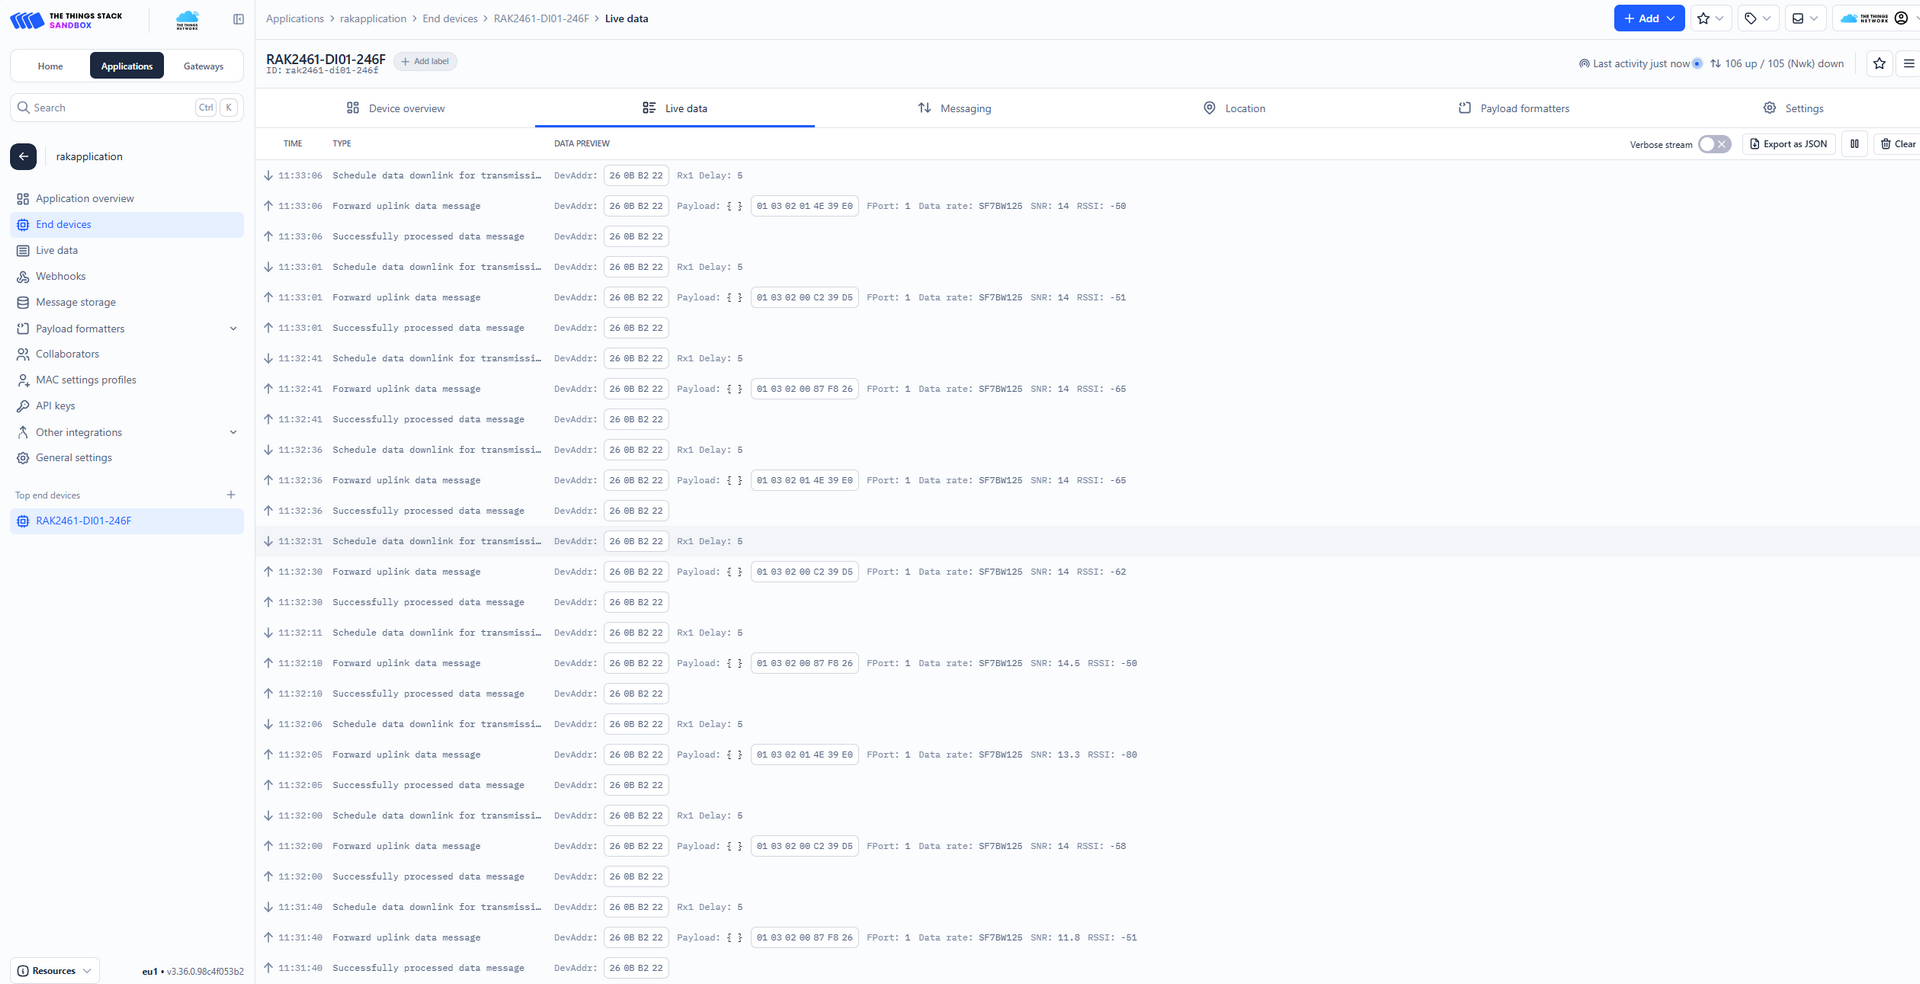Click the back arrow beside rakapplication
Screen dimensions: 1920x984
click(x=23, y=157)
